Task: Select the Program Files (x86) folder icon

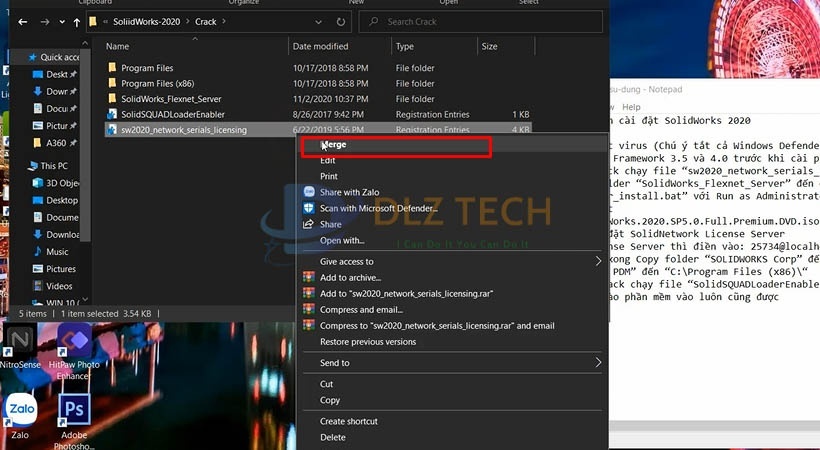Action: pos(112,83)
